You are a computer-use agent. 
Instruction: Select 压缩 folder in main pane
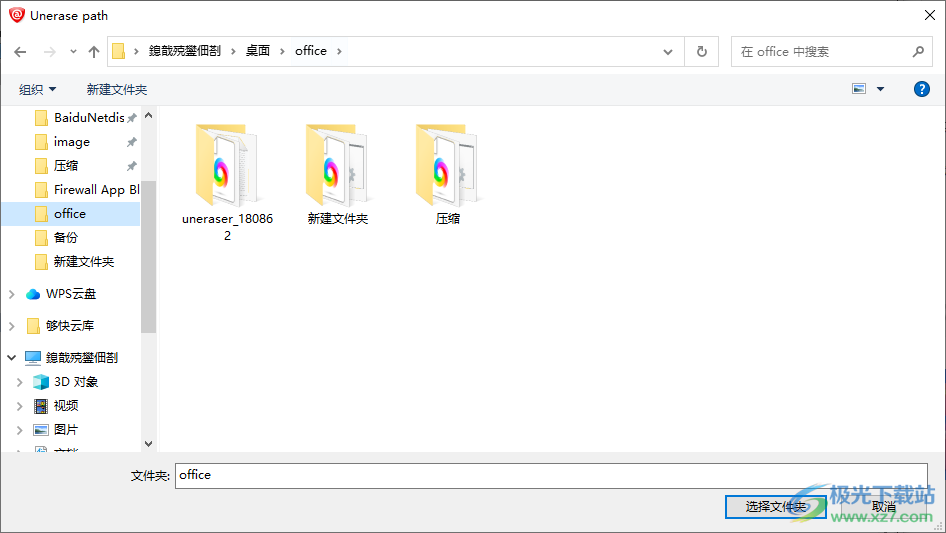[448, 174]
